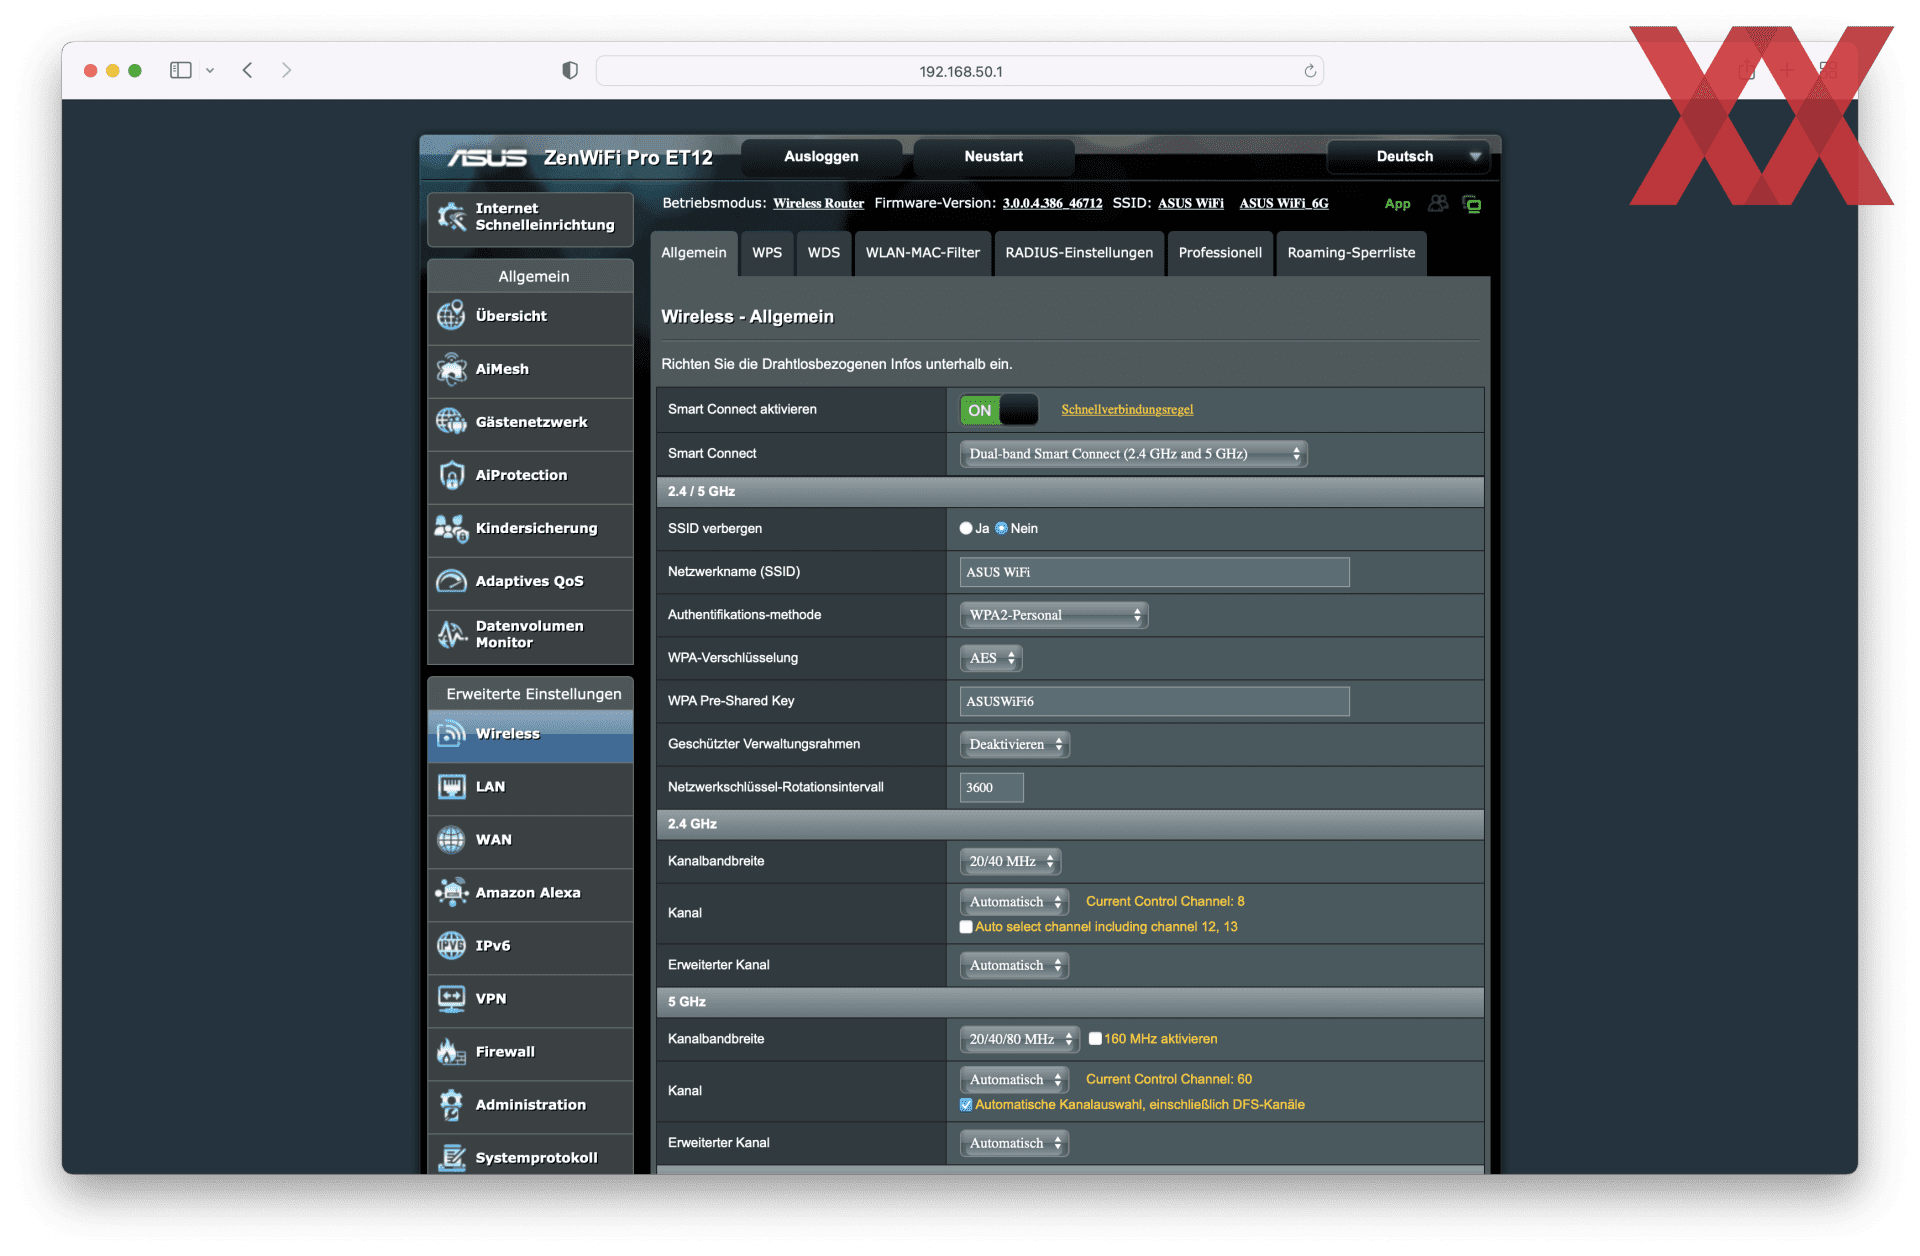Open Authentifikations-methode WPA2-Personal dropdown
This screenshot has width=1920, height=1256.
point(1054,615)
